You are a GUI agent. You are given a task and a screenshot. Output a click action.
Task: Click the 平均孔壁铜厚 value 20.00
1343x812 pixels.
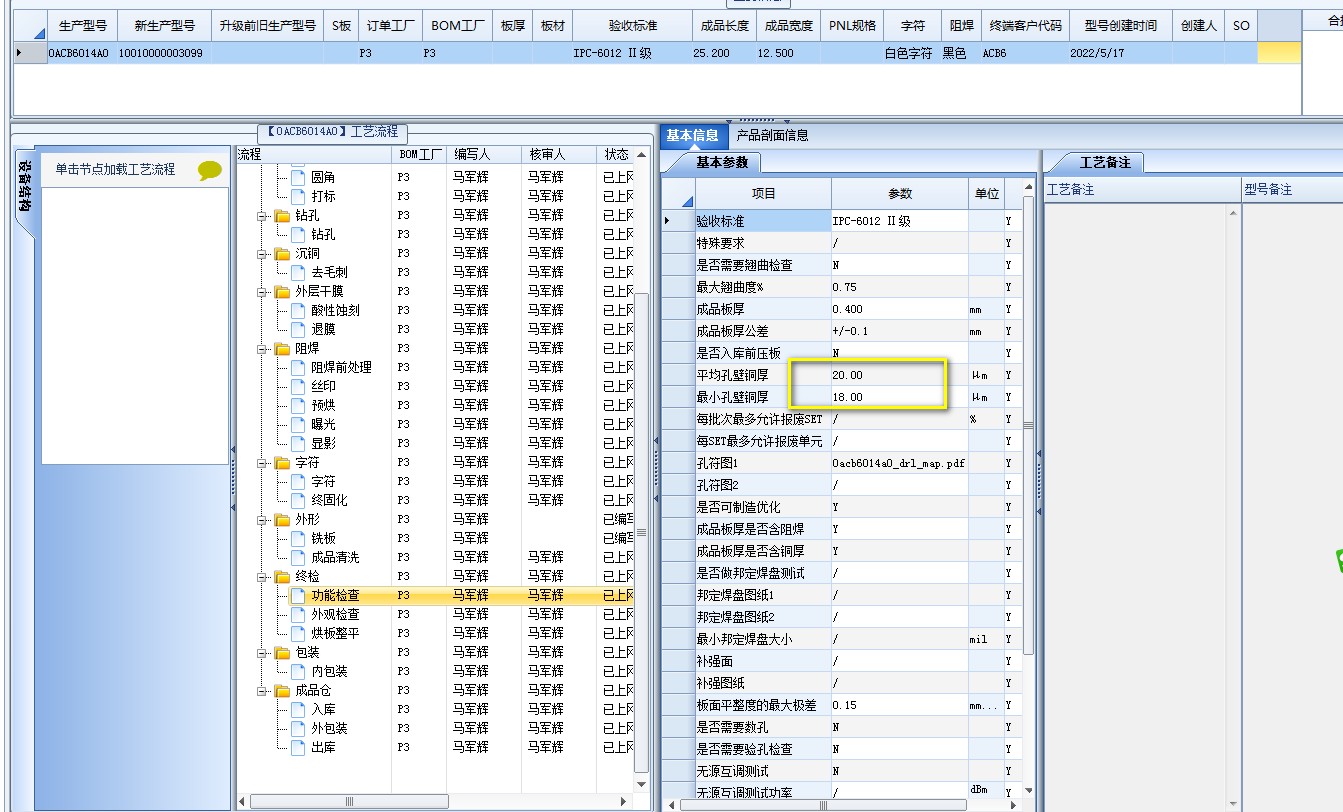pyautogui.click(x=899, y=375)
